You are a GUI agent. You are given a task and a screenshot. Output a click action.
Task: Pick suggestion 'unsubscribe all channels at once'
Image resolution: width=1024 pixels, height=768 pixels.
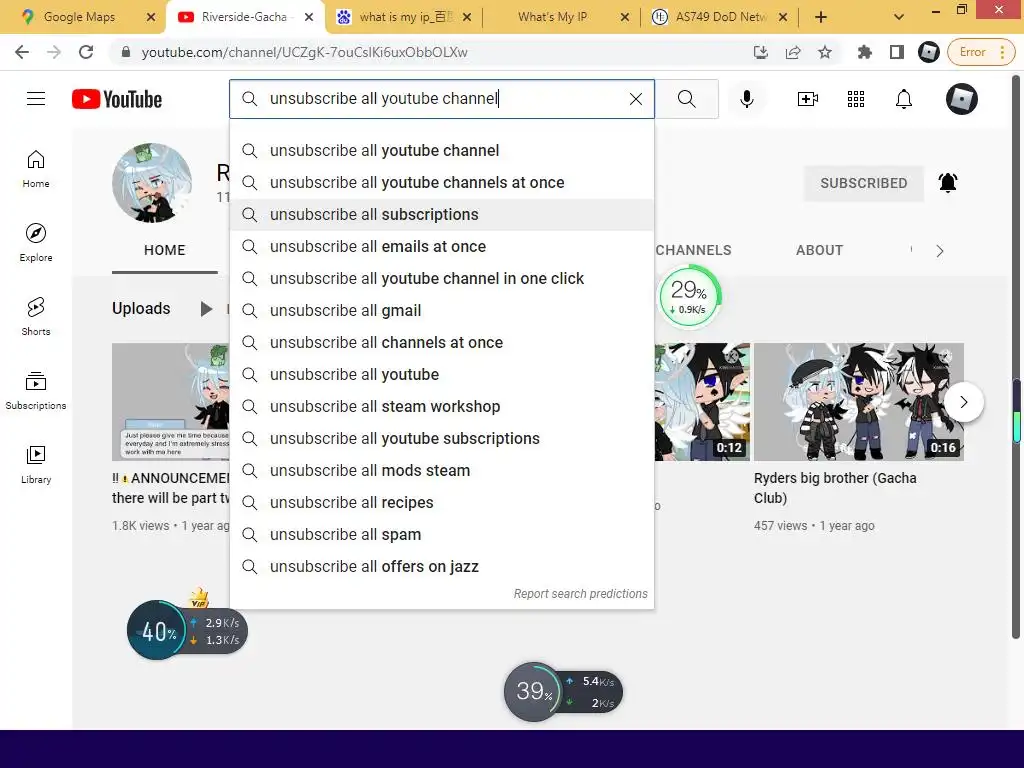coord(441,343)
